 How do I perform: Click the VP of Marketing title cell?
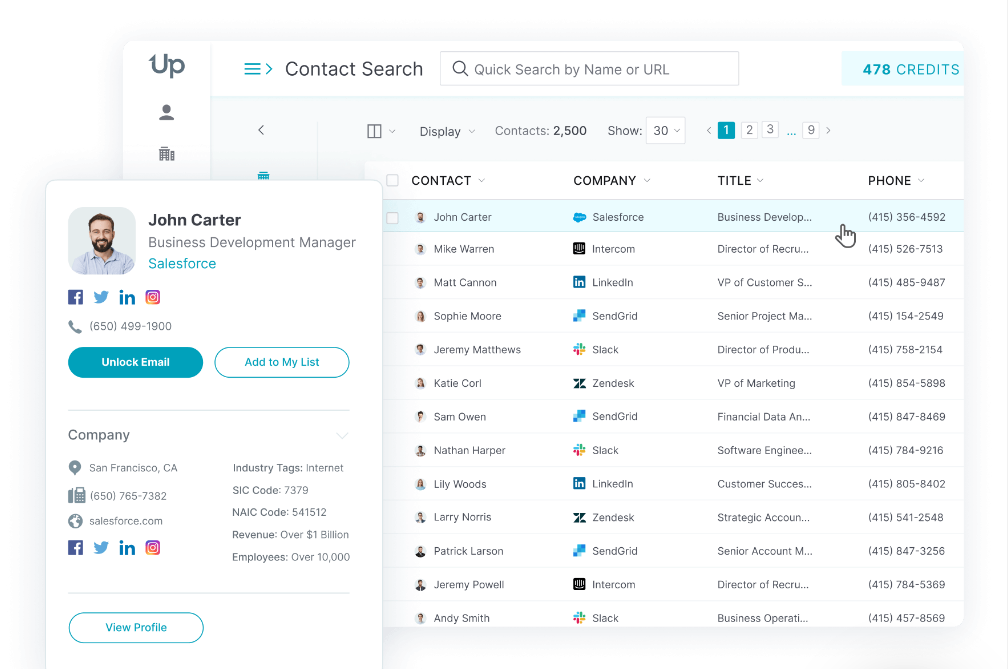(756, 383)
